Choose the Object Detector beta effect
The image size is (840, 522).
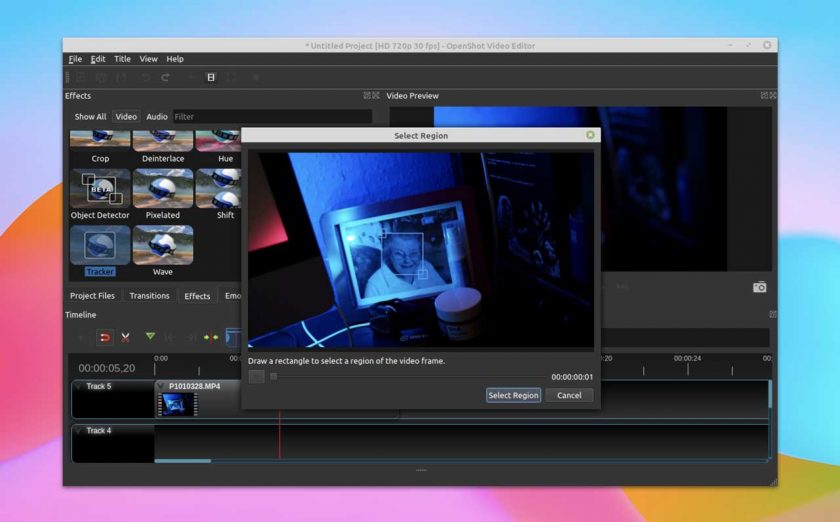(100, 189)
